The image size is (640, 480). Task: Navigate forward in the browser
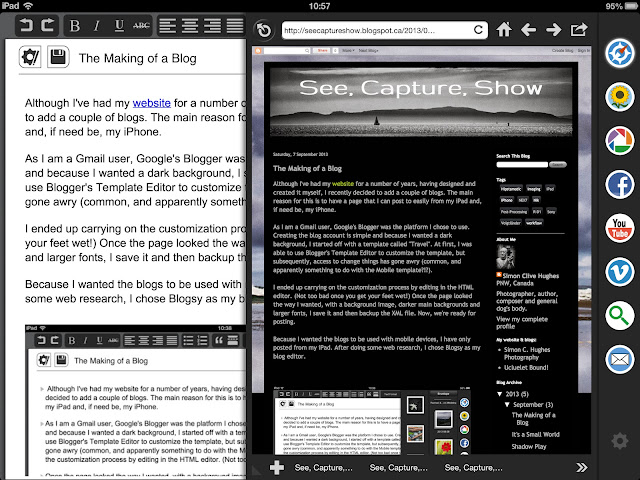click(553, 30)
